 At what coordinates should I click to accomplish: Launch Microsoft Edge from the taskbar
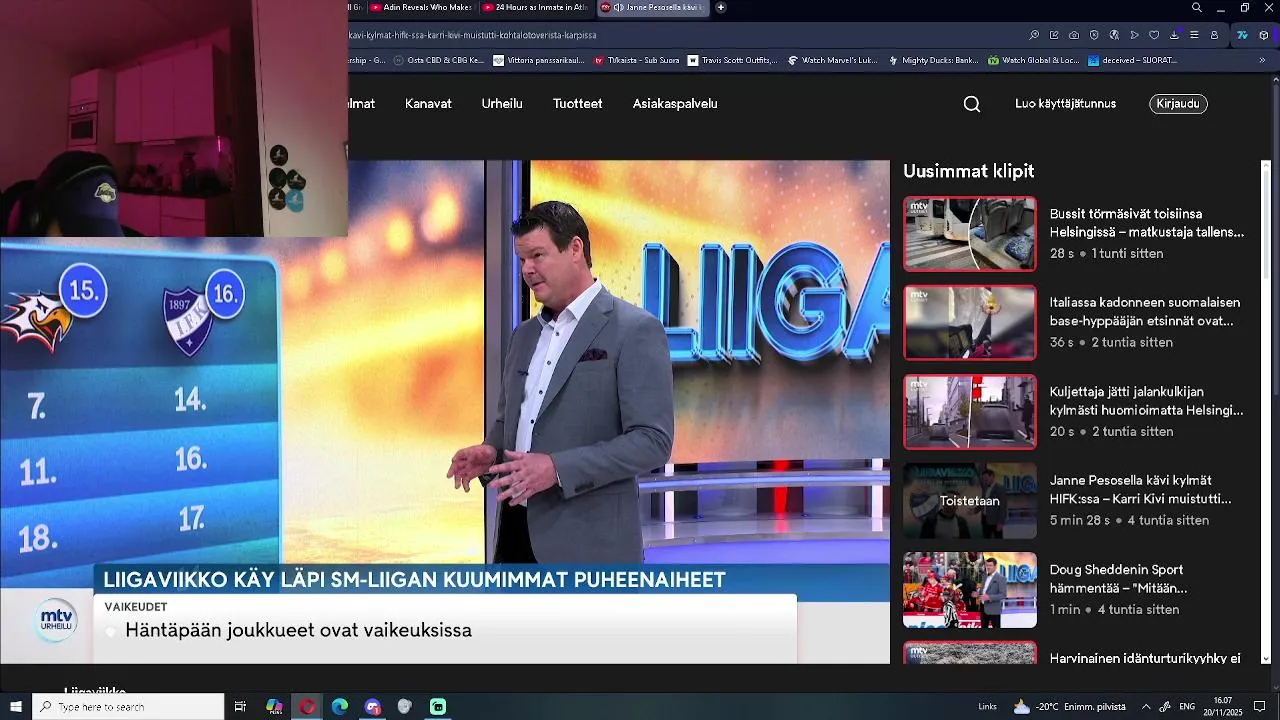tap(340, 706)
